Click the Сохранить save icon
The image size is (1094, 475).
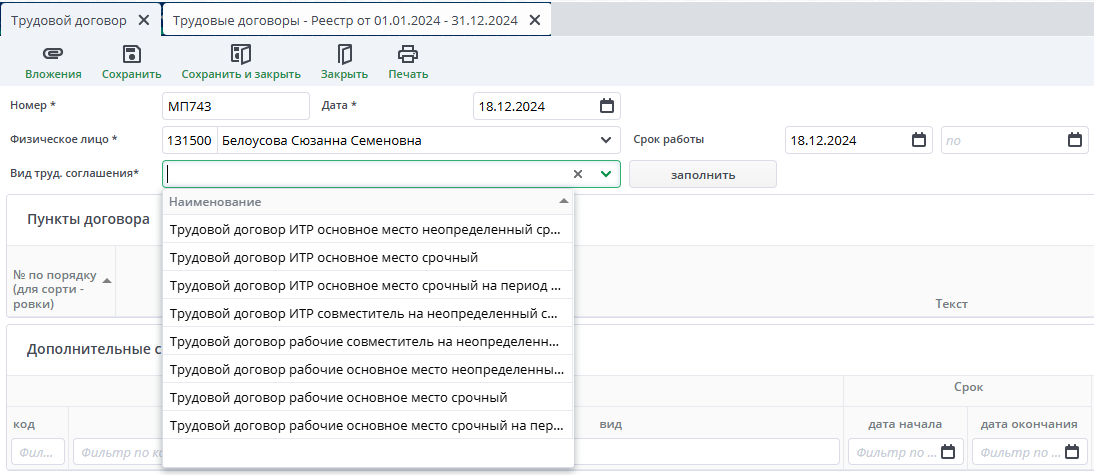coord(131,55)
